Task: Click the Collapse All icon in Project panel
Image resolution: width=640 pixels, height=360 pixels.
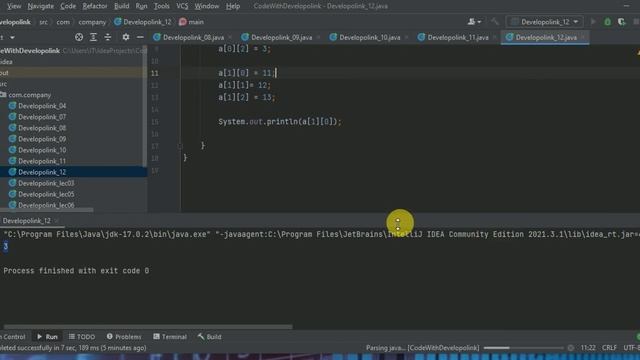Action: 108,37
